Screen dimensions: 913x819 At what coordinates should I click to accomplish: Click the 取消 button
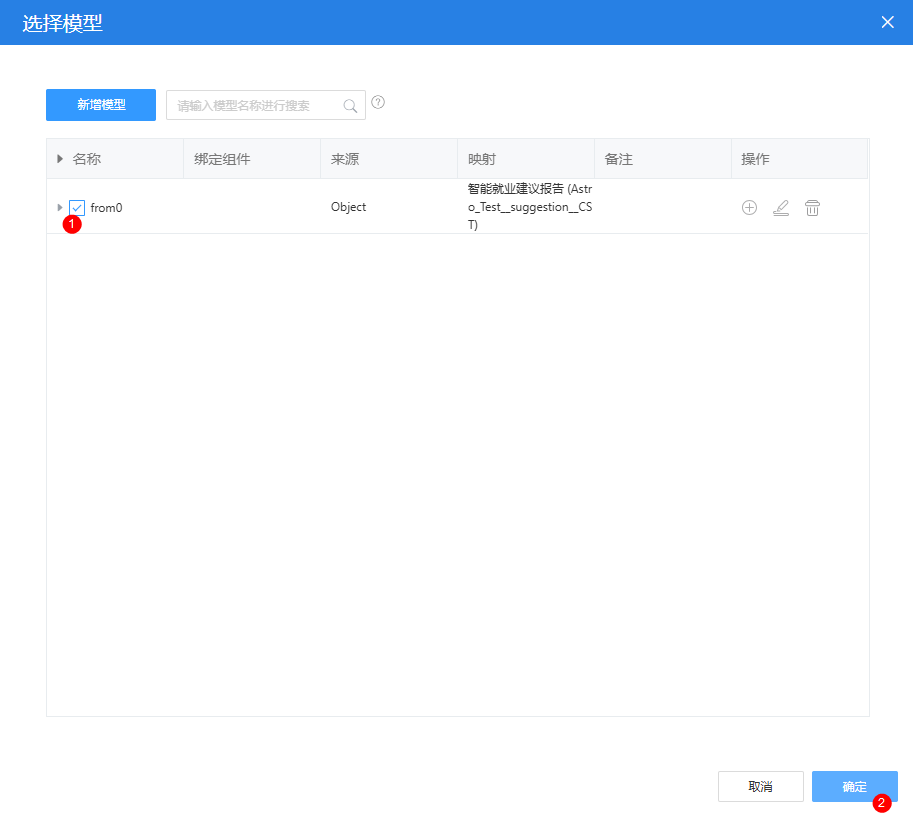(x=760, y=786)
